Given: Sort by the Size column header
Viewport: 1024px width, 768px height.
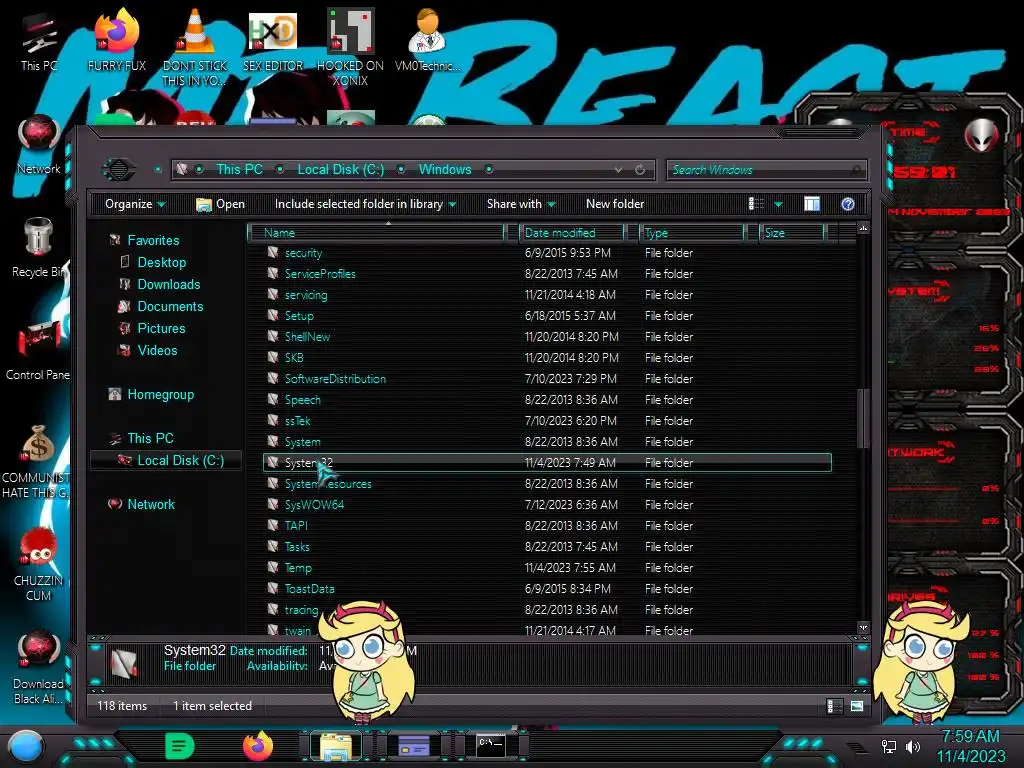Looking at the screenshot, I should click(792, 232).
